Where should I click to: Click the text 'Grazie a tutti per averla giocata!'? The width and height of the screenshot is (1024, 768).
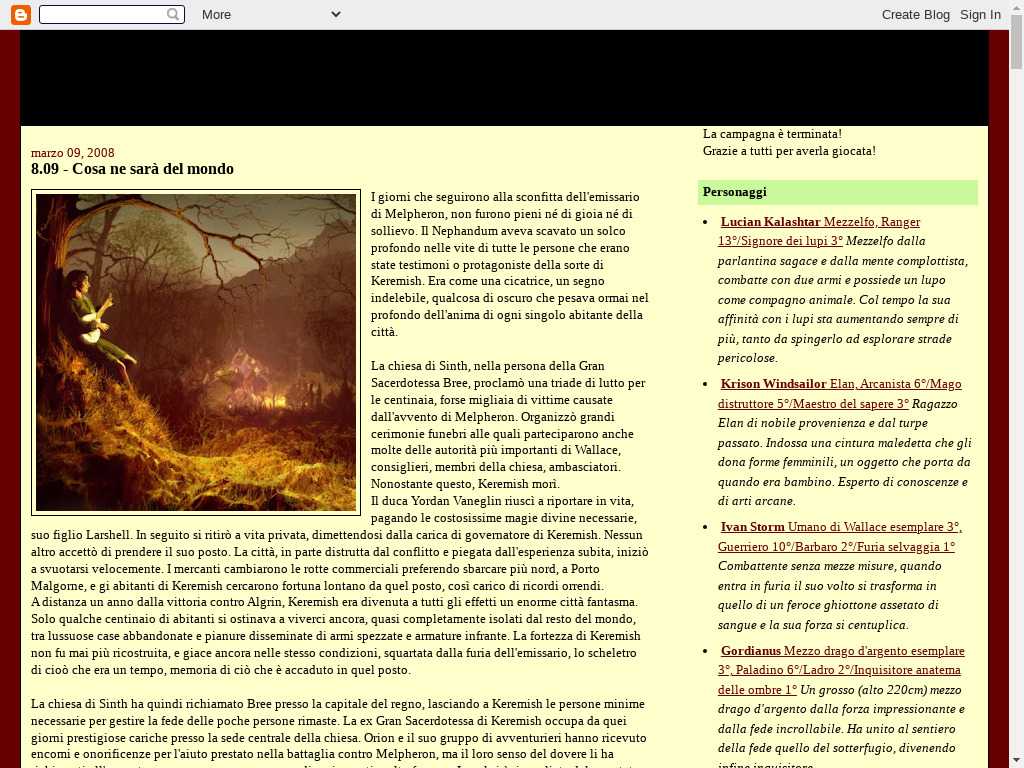click(789, 151)
